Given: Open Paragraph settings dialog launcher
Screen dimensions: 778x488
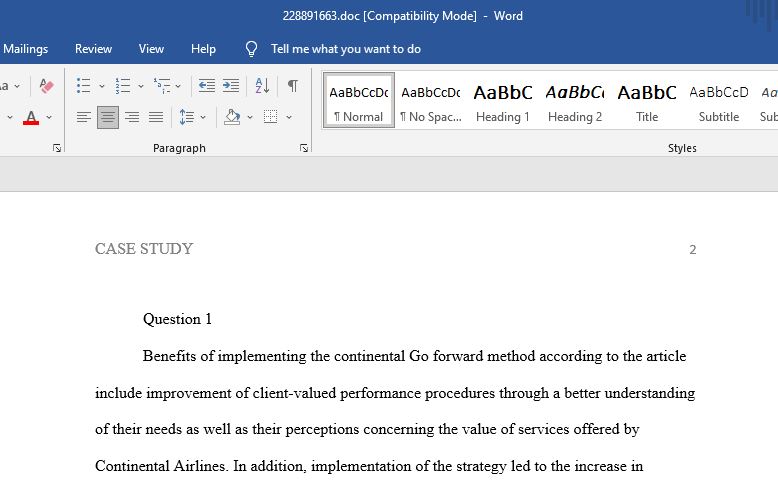Looking at the screenshot, I should coord(304,148).
